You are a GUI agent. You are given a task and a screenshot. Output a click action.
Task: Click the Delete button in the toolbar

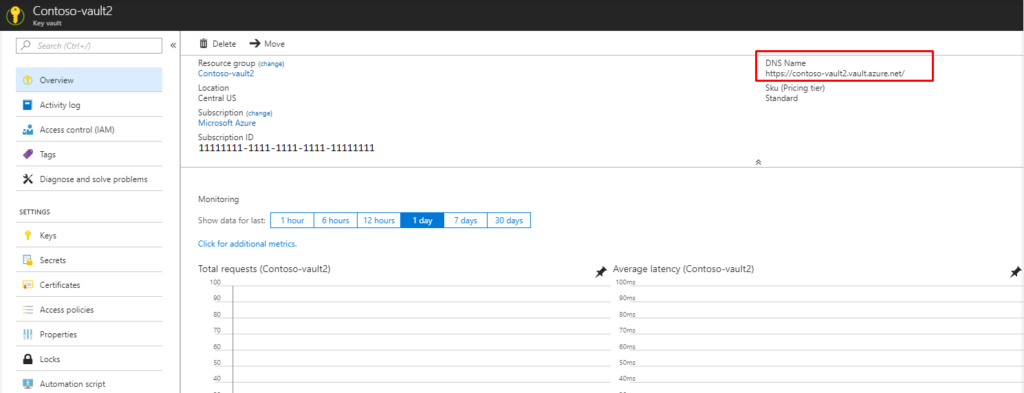(x=217, y=44)
